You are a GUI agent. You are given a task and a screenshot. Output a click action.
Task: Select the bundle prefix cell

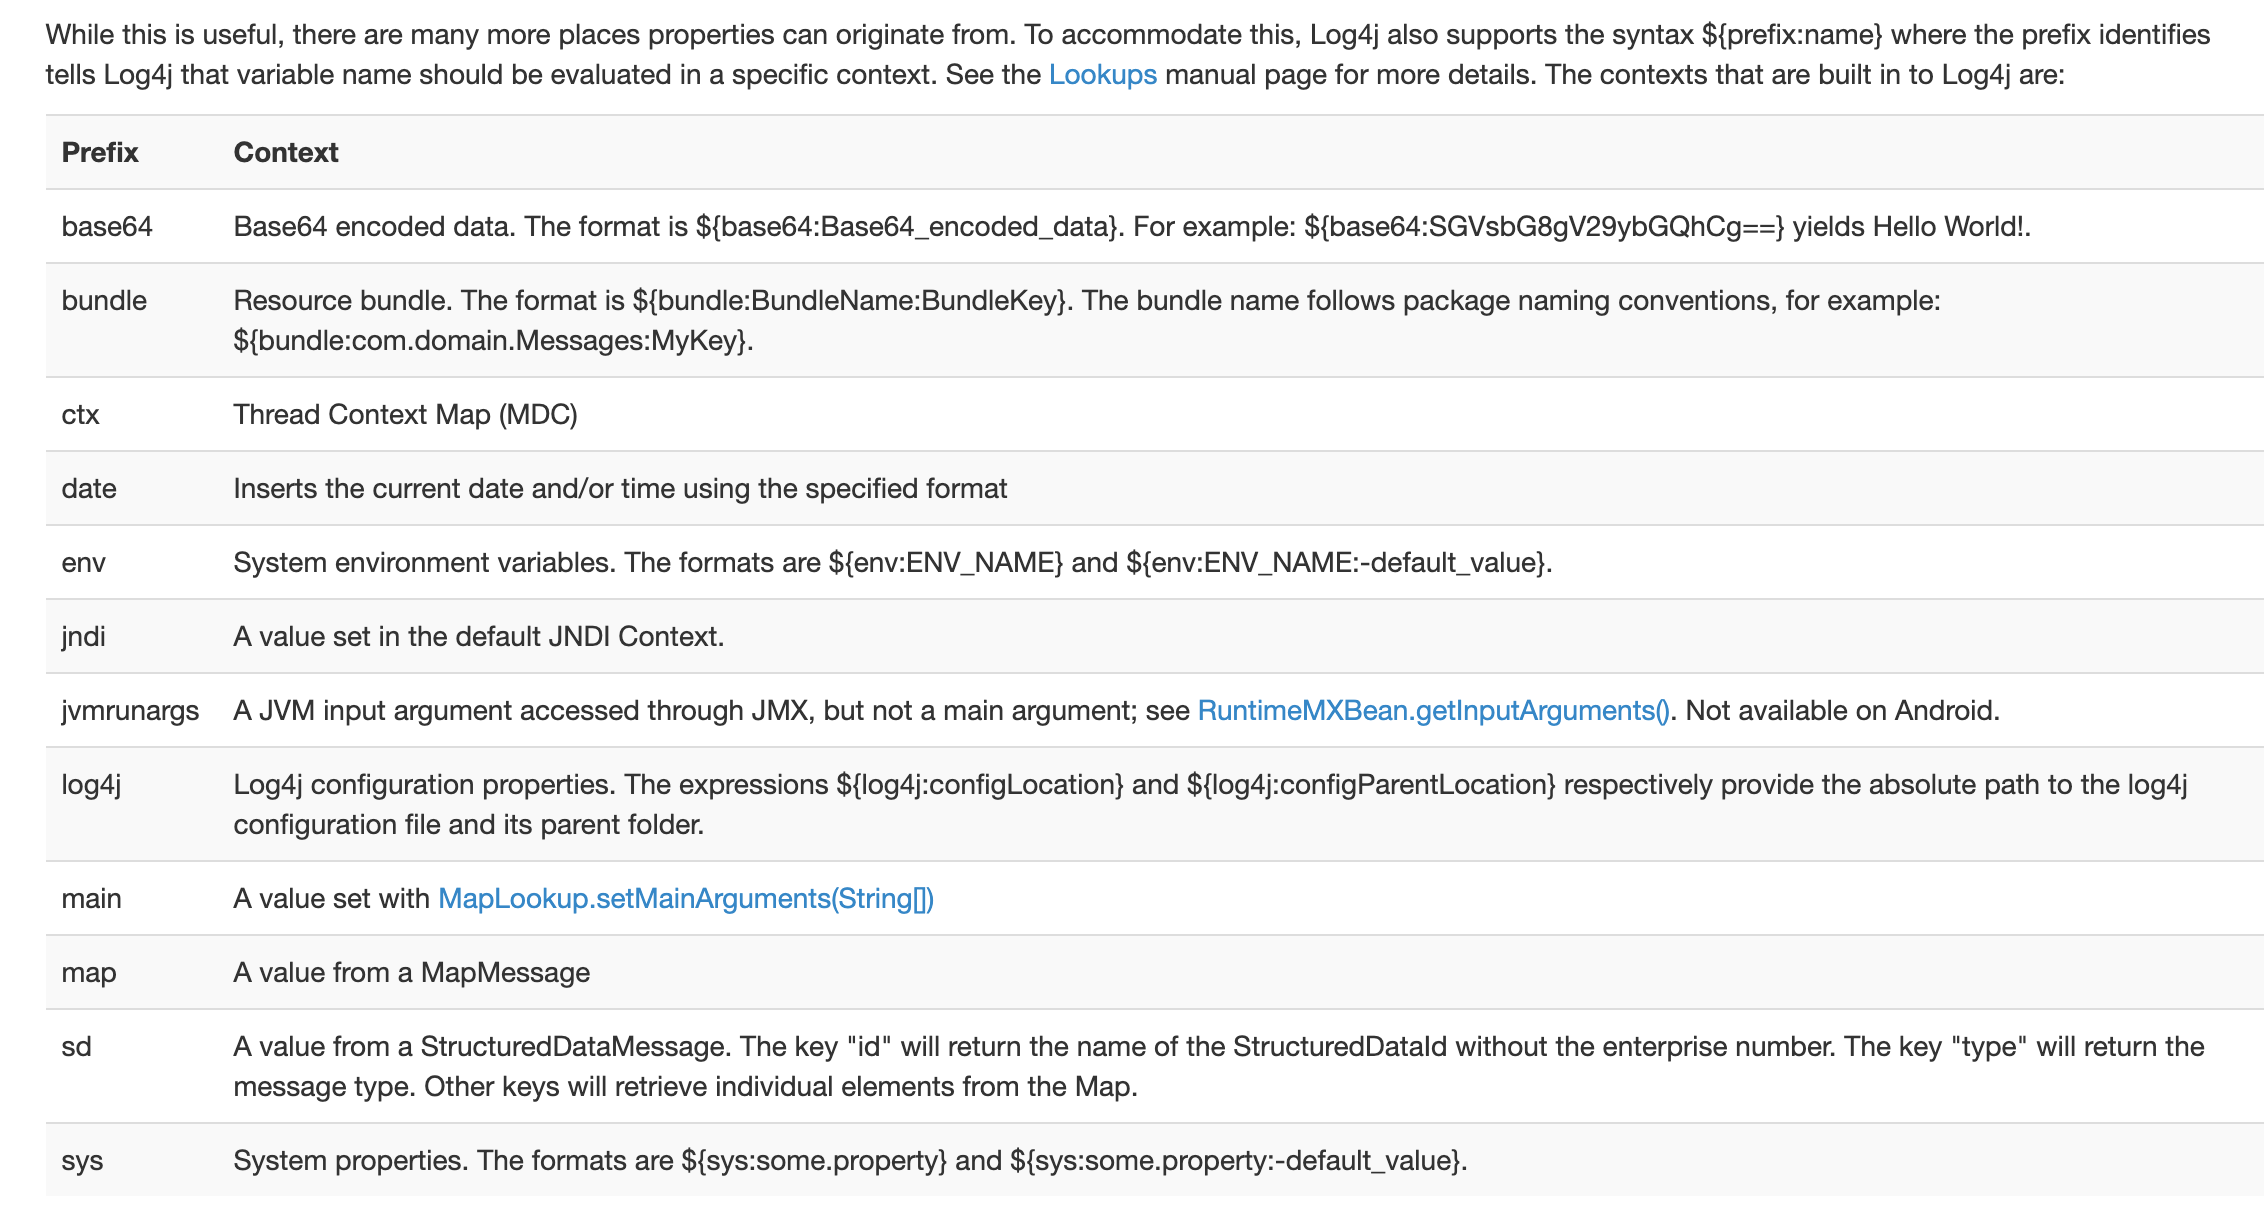[x=104, y=301]
